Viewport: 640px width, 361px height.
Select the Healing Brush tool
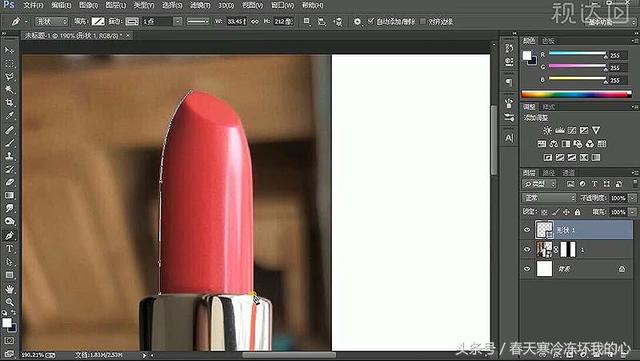9,130
